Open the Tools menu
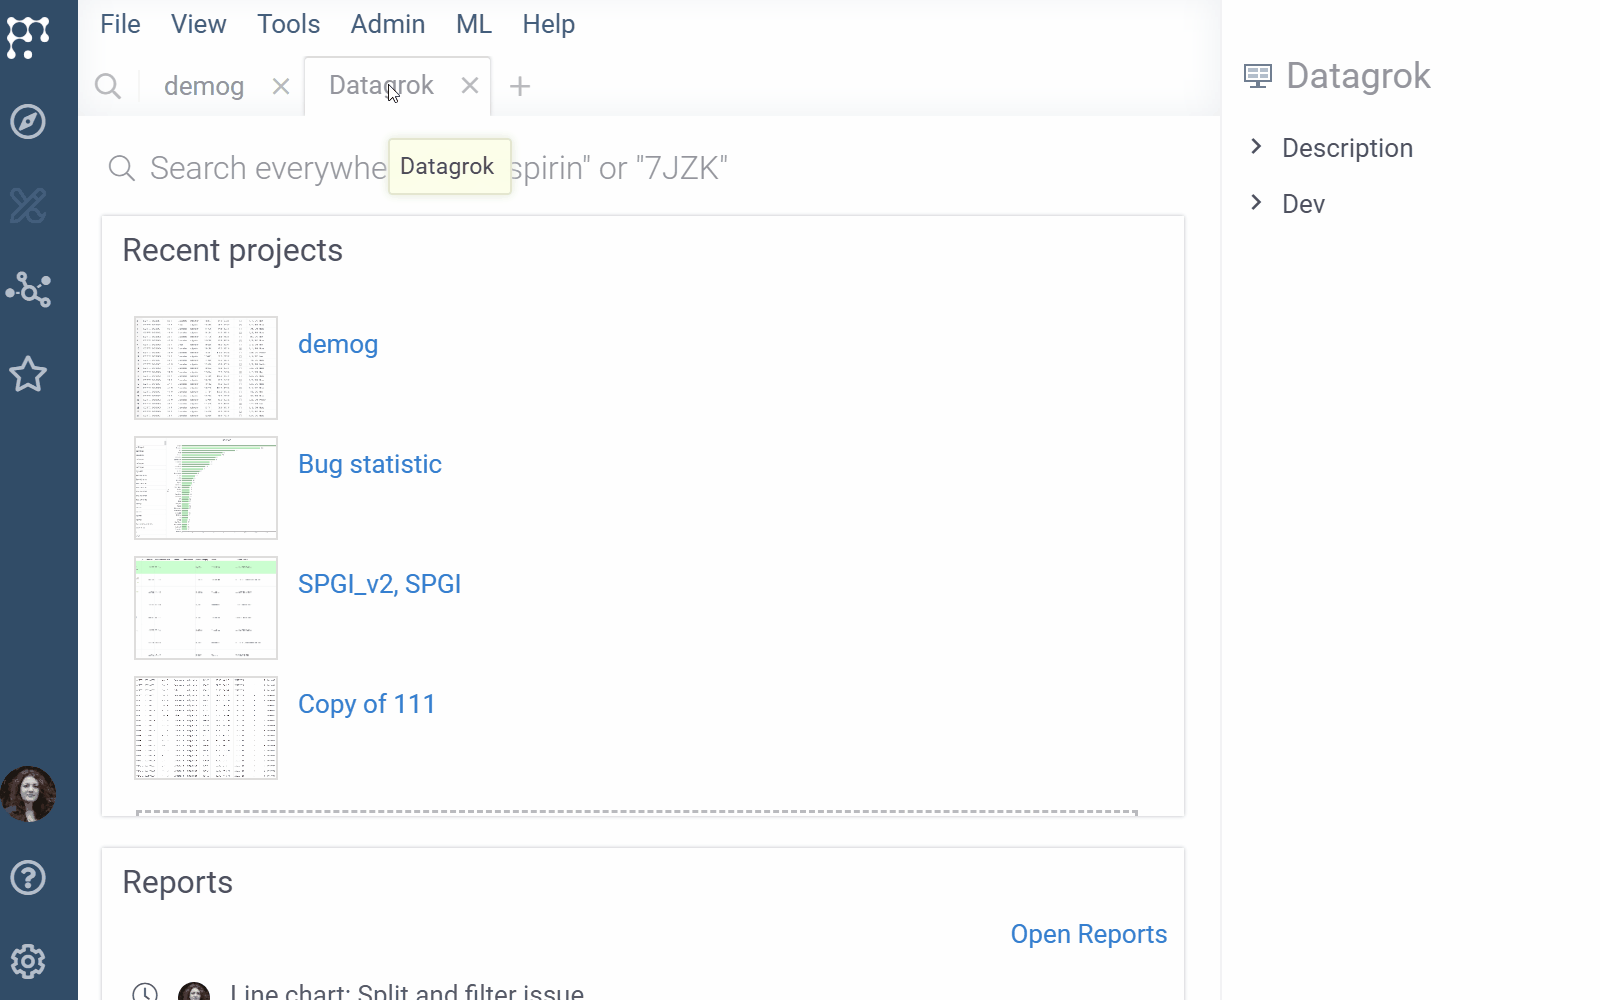The image size is (1600, 1000). click(288, 24)
